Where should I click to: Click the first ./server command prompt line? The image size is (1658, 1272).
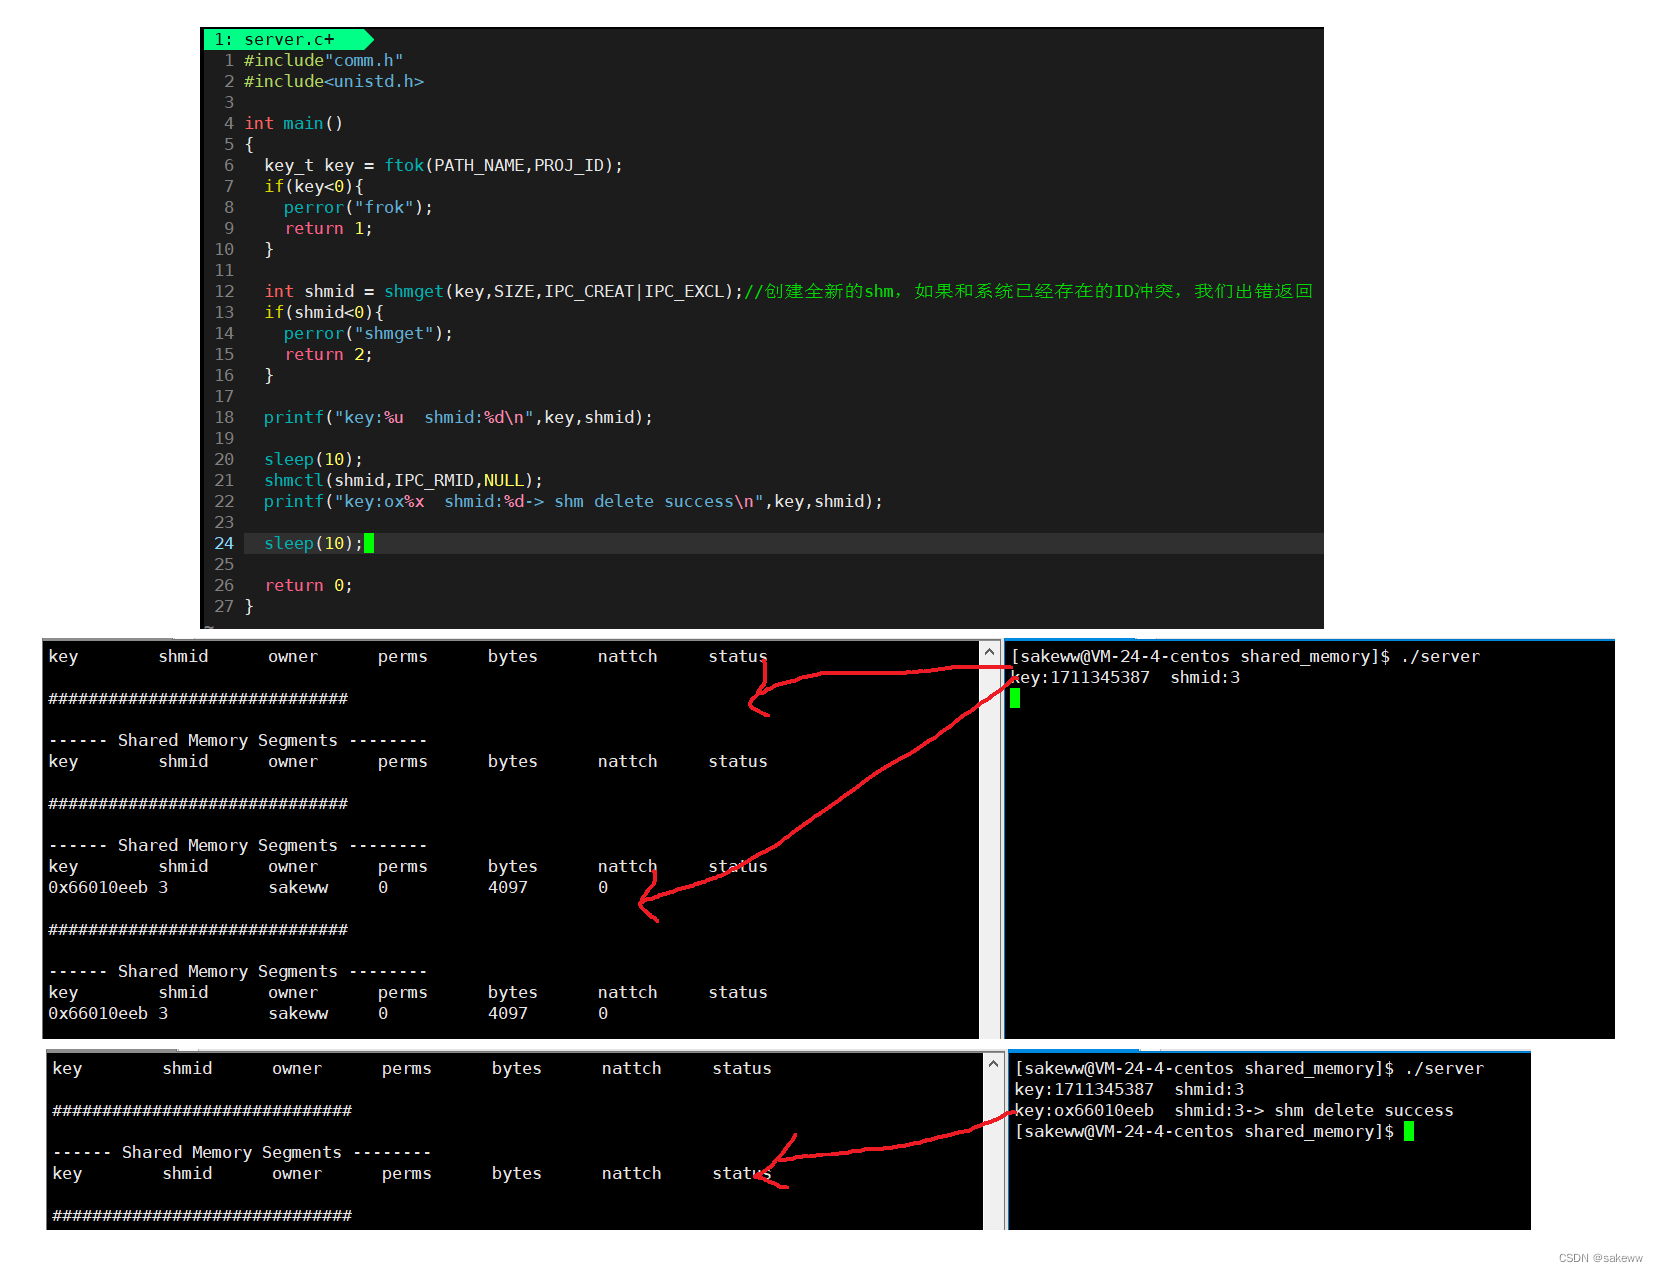tap(1245, 656)
